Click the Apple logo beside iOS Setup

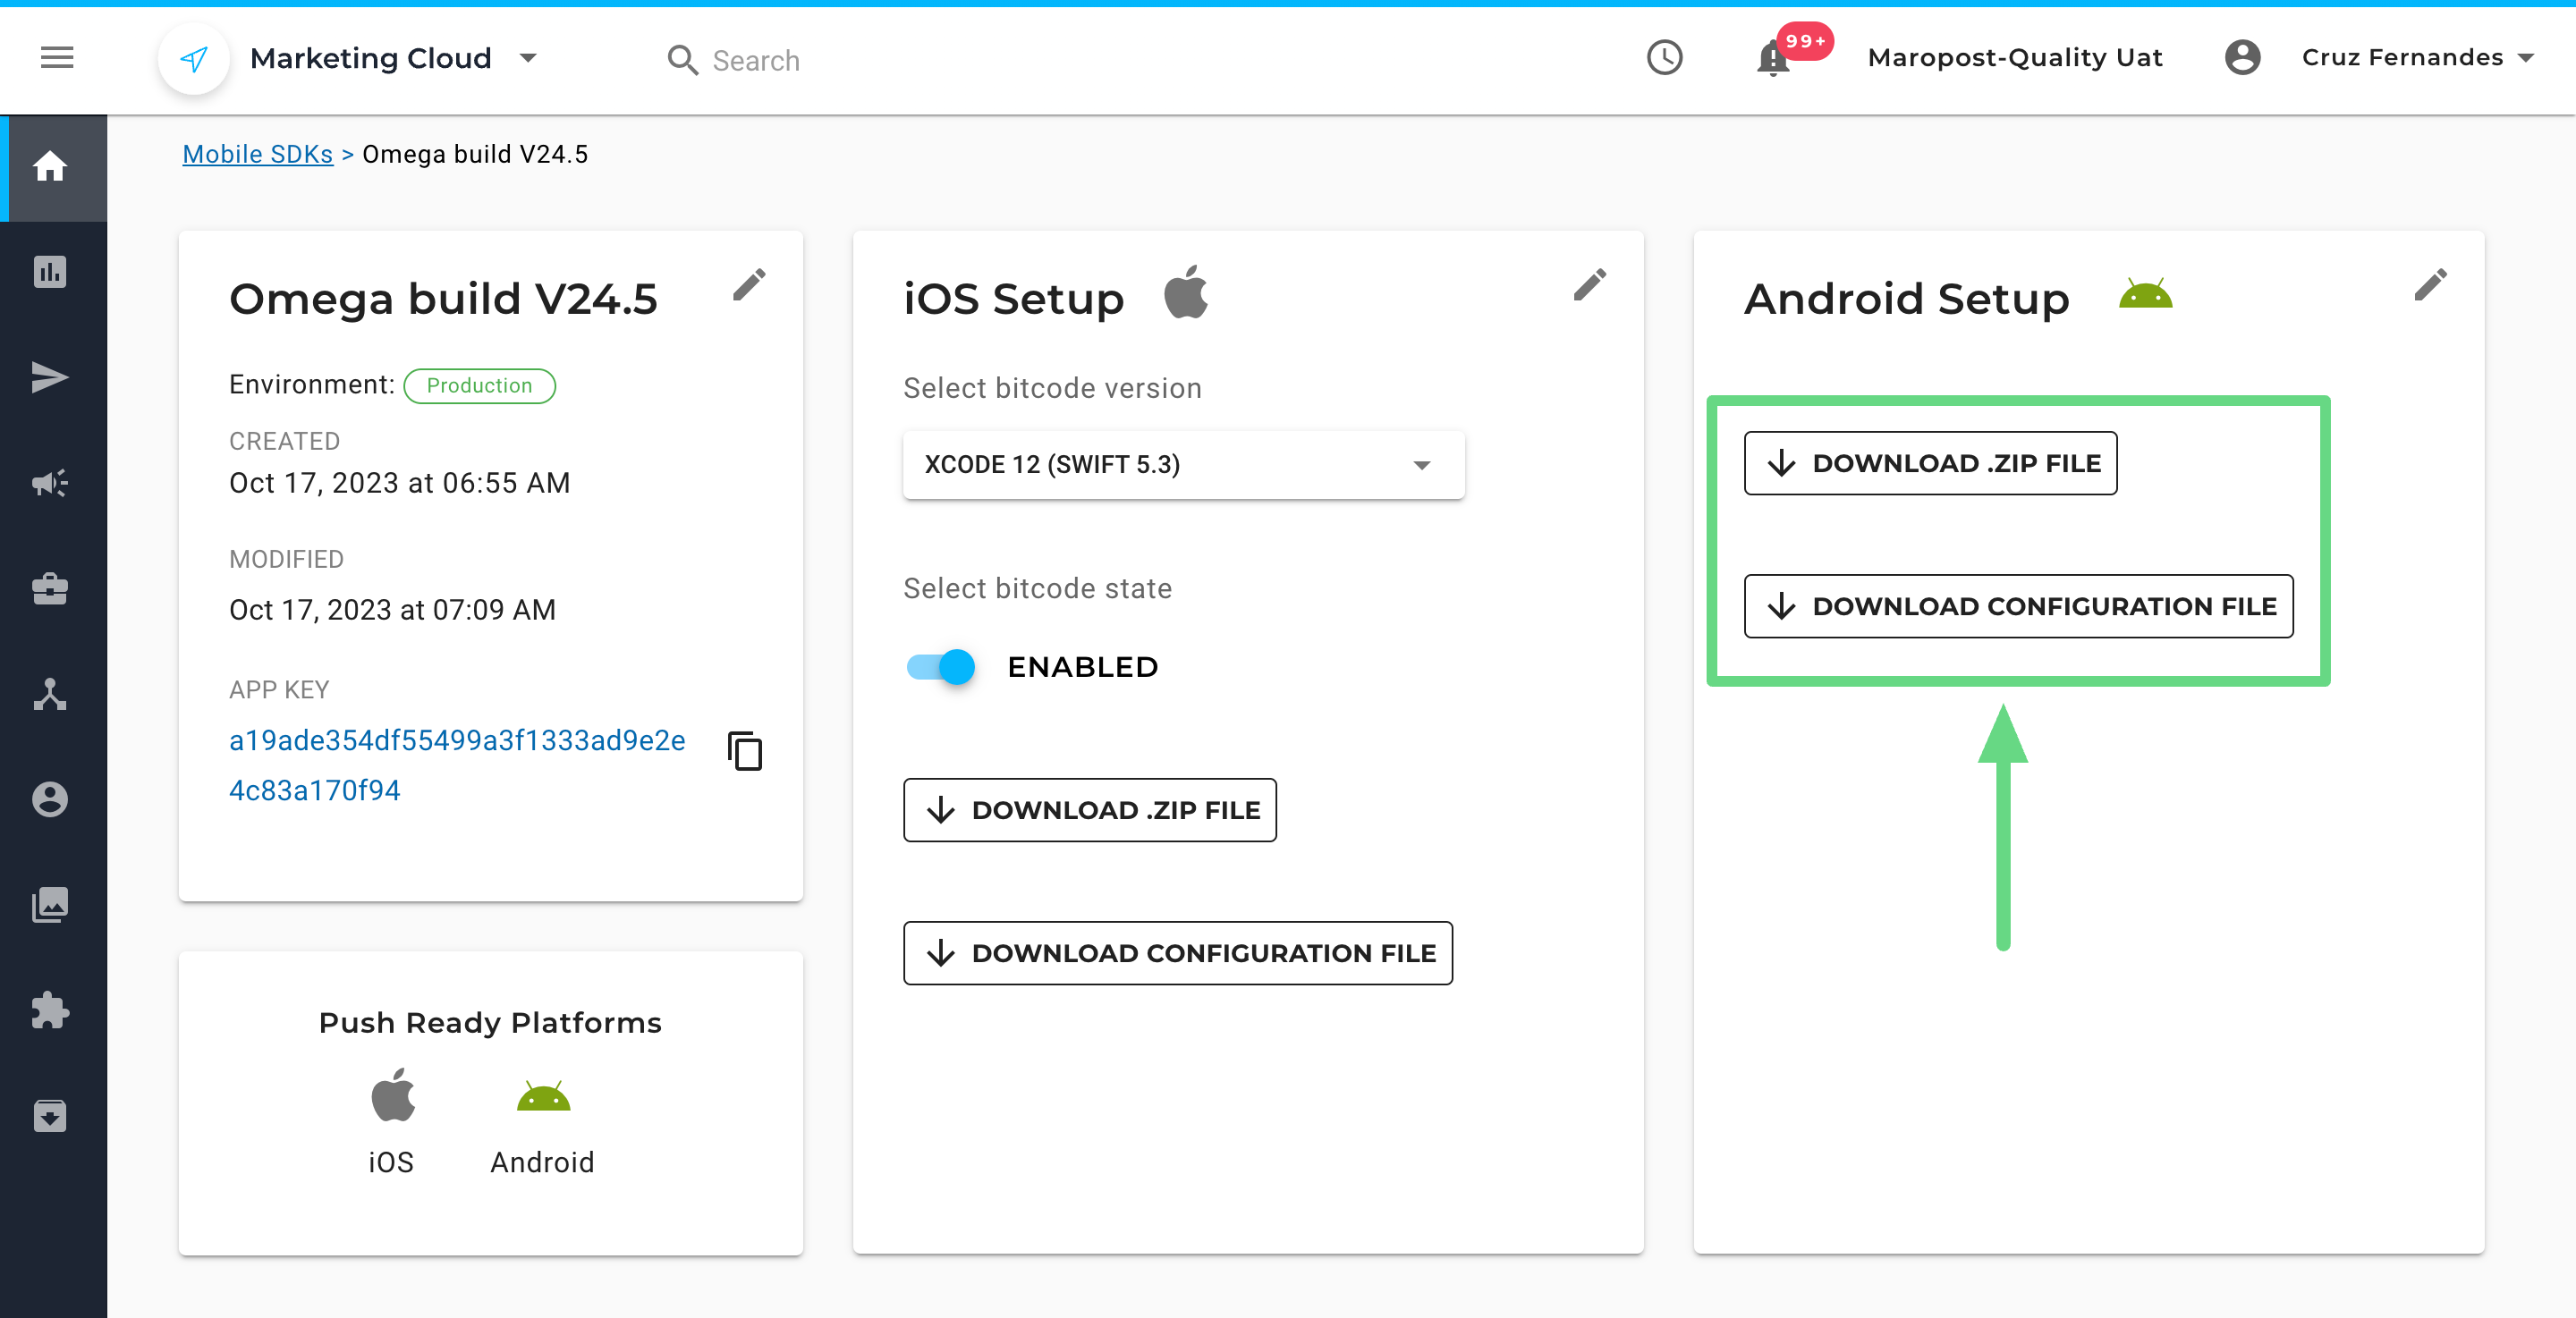coord(1186,292)
